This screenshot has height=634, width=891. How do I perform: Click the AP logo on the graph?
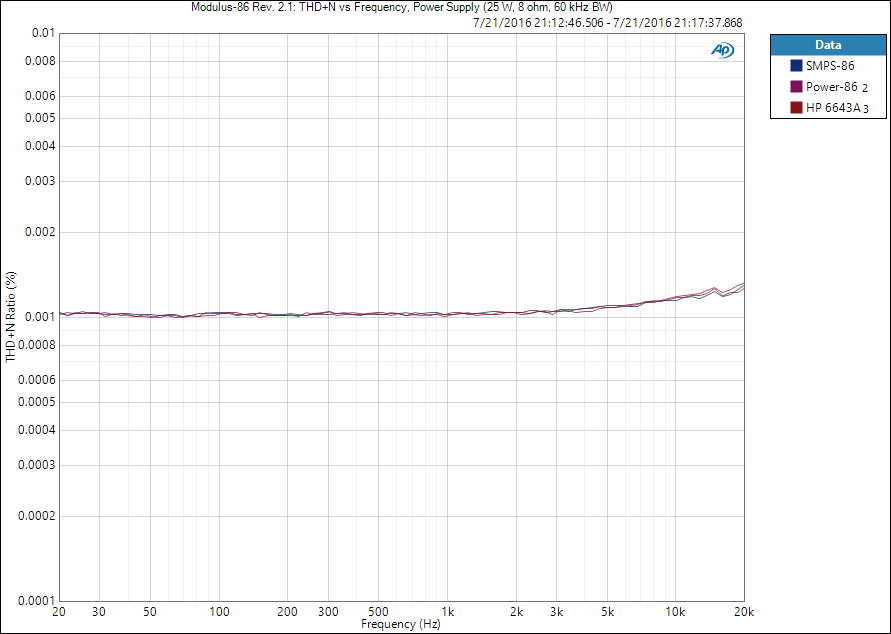722,50
